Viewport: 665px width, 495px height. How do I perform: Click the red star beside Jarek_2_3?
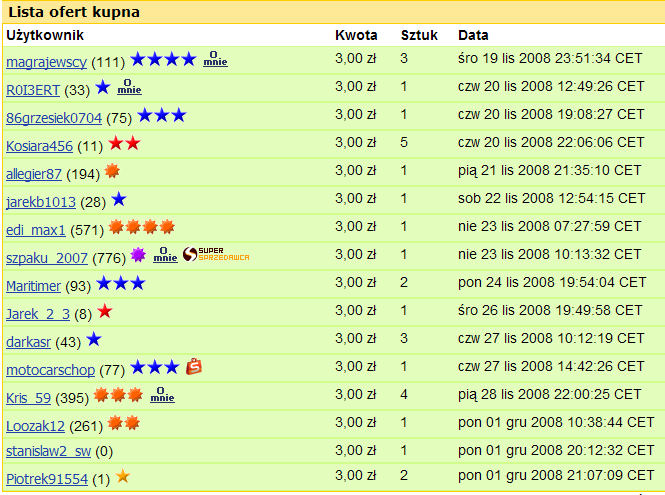pyautogui.click(x=105, y=311)
